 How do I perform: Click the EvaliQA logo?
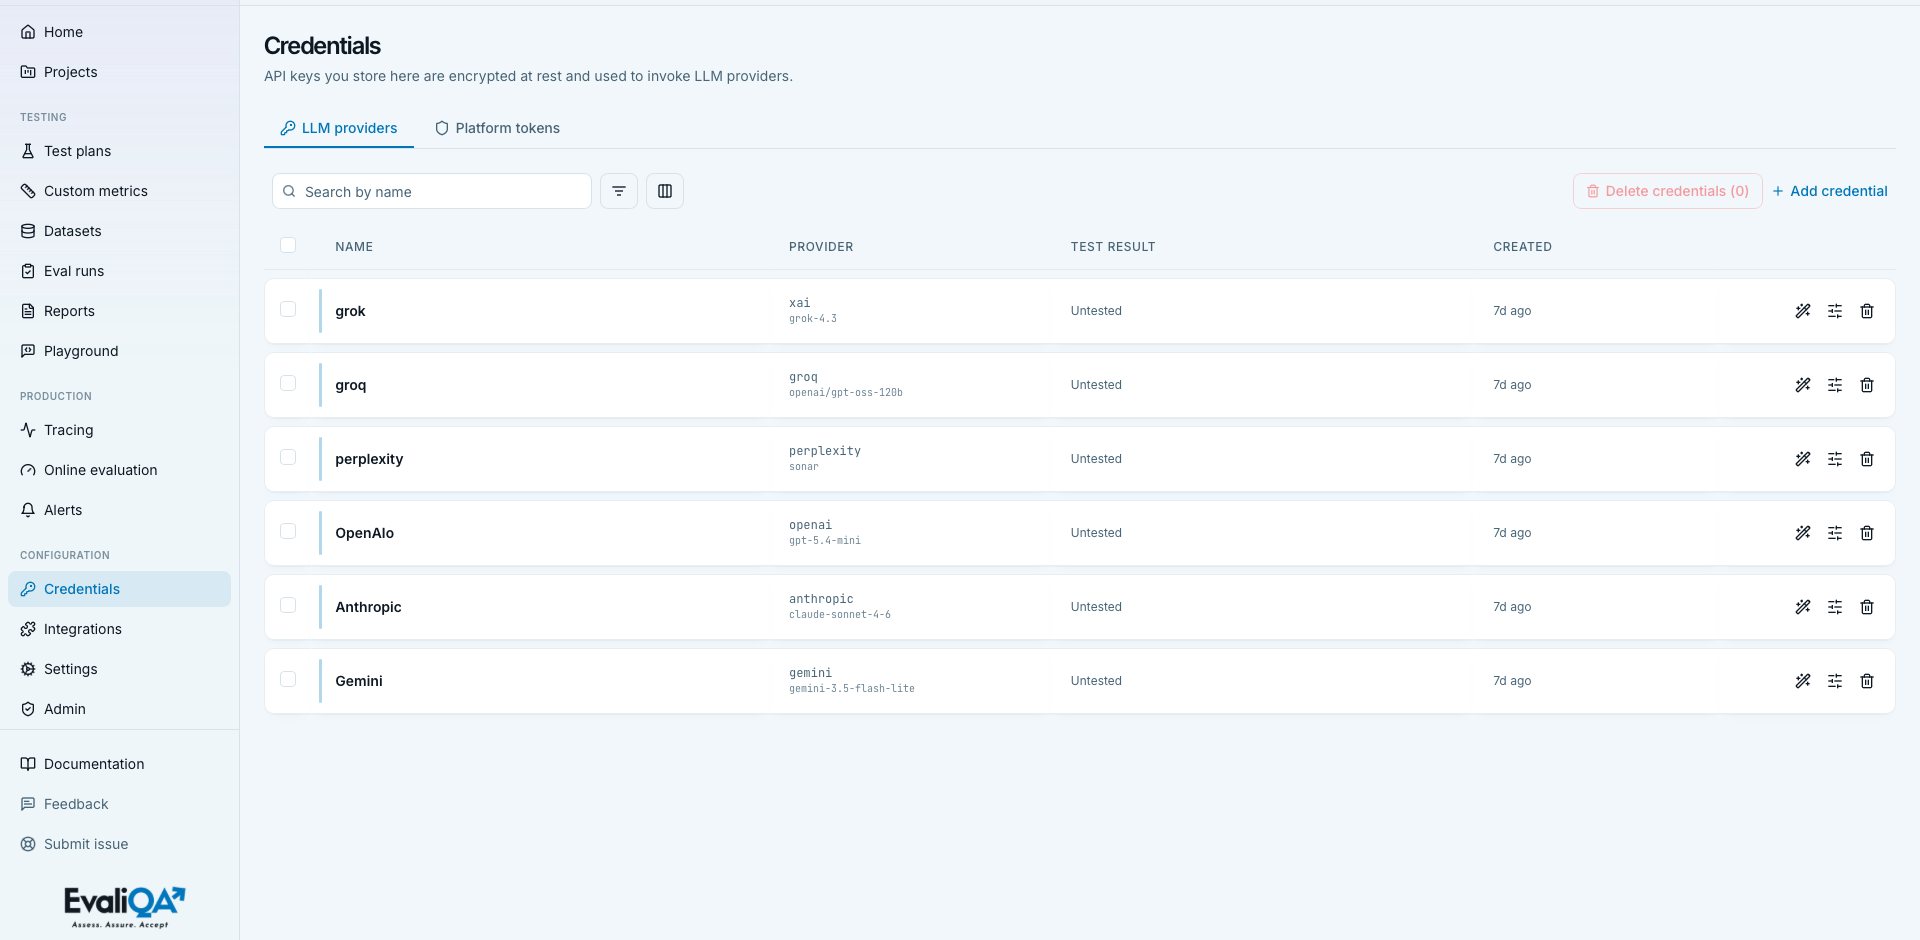[125, 906]
